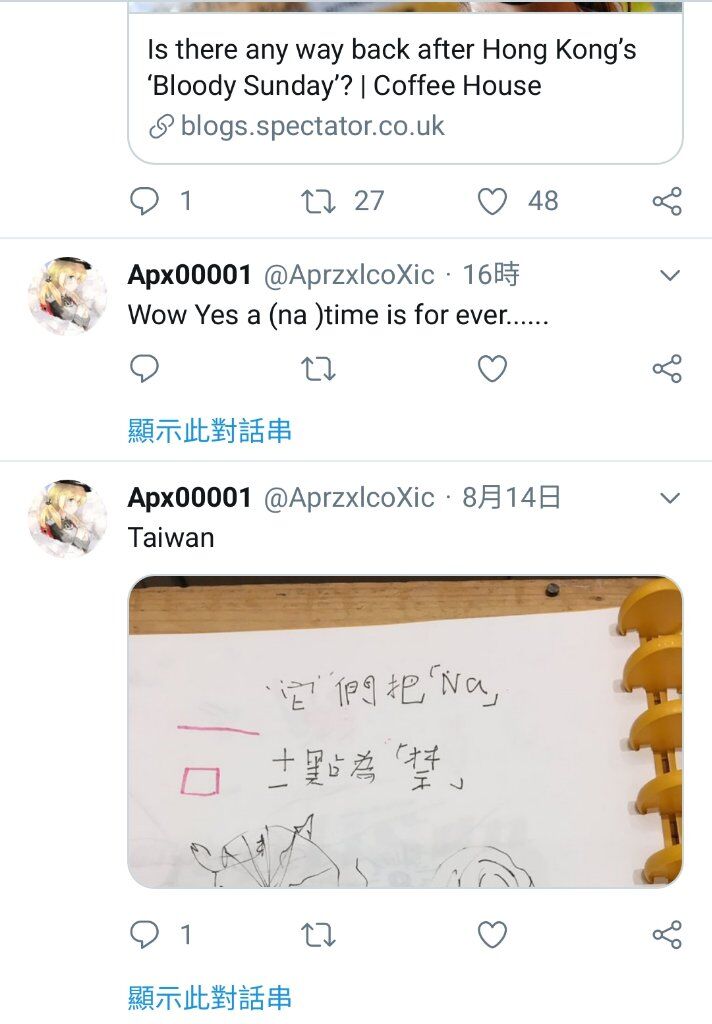712x1024 pixels.
Task: Share the Taiwan tweet
Action: (667, 935)
